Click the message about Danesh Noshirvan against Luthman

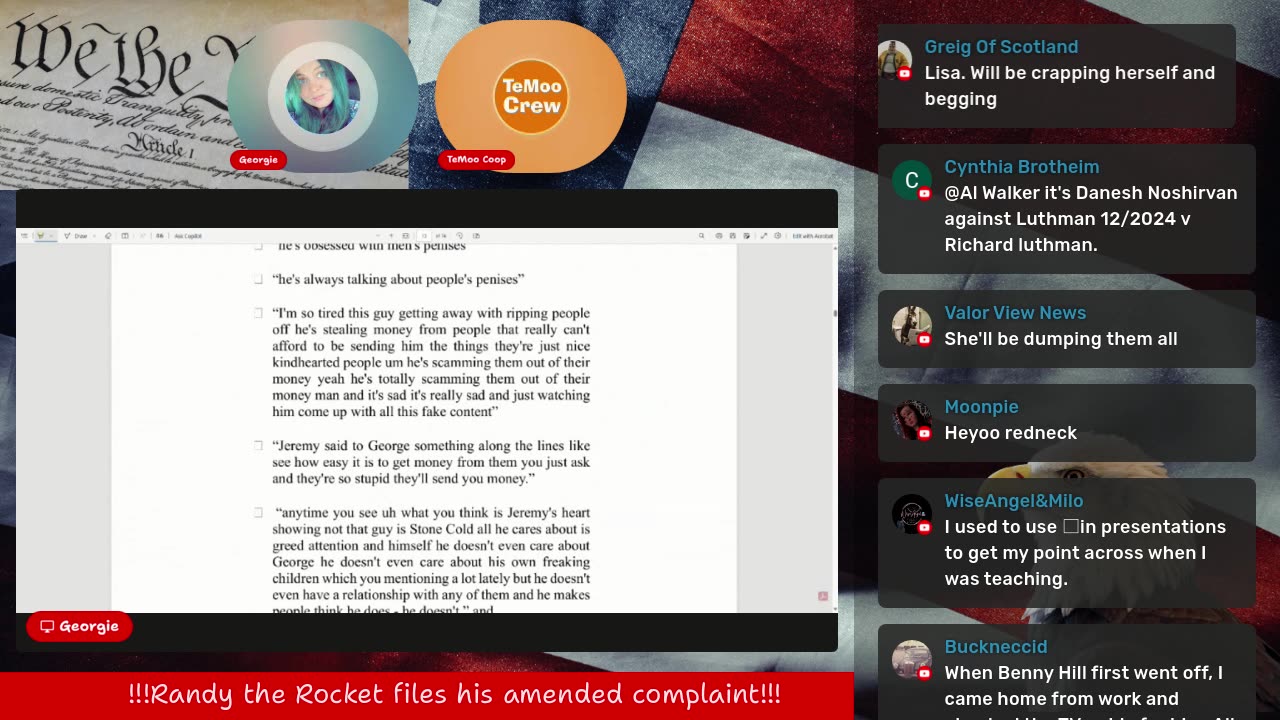(1090, 219)
